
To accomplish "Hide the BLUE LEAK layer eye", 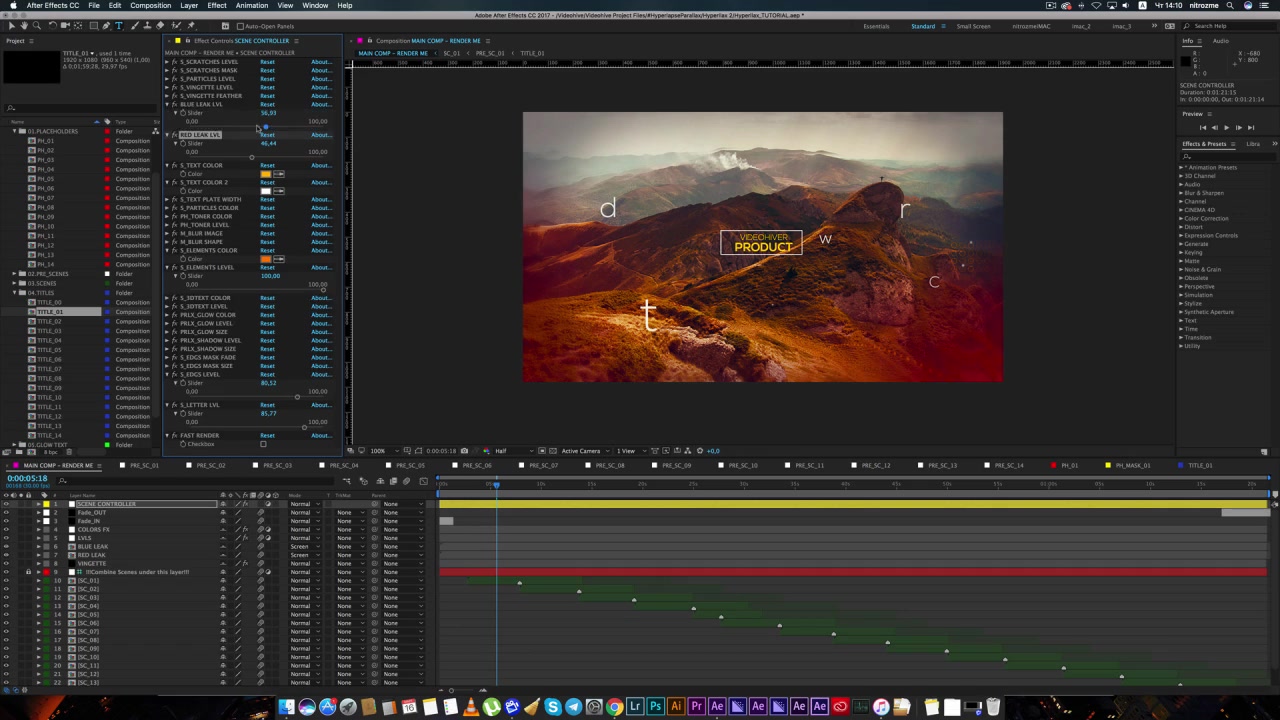I will click(6, 546).
